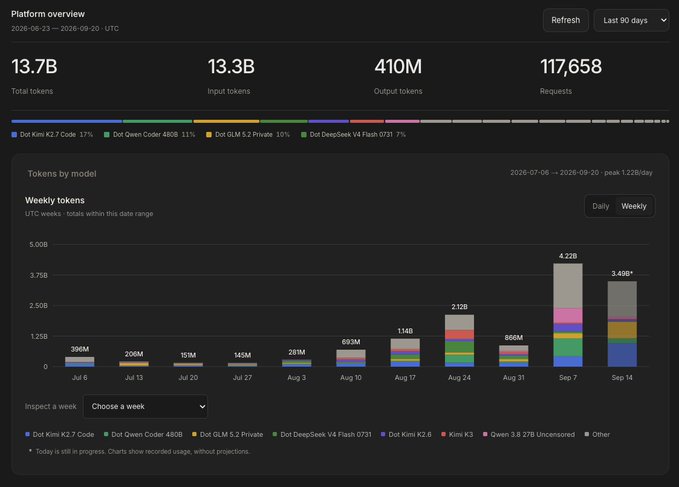679x487 pixels.
Task: Click Qwen 3.8 27B Uncensored pink legend swatch
Action: click(x=485, y=434)
